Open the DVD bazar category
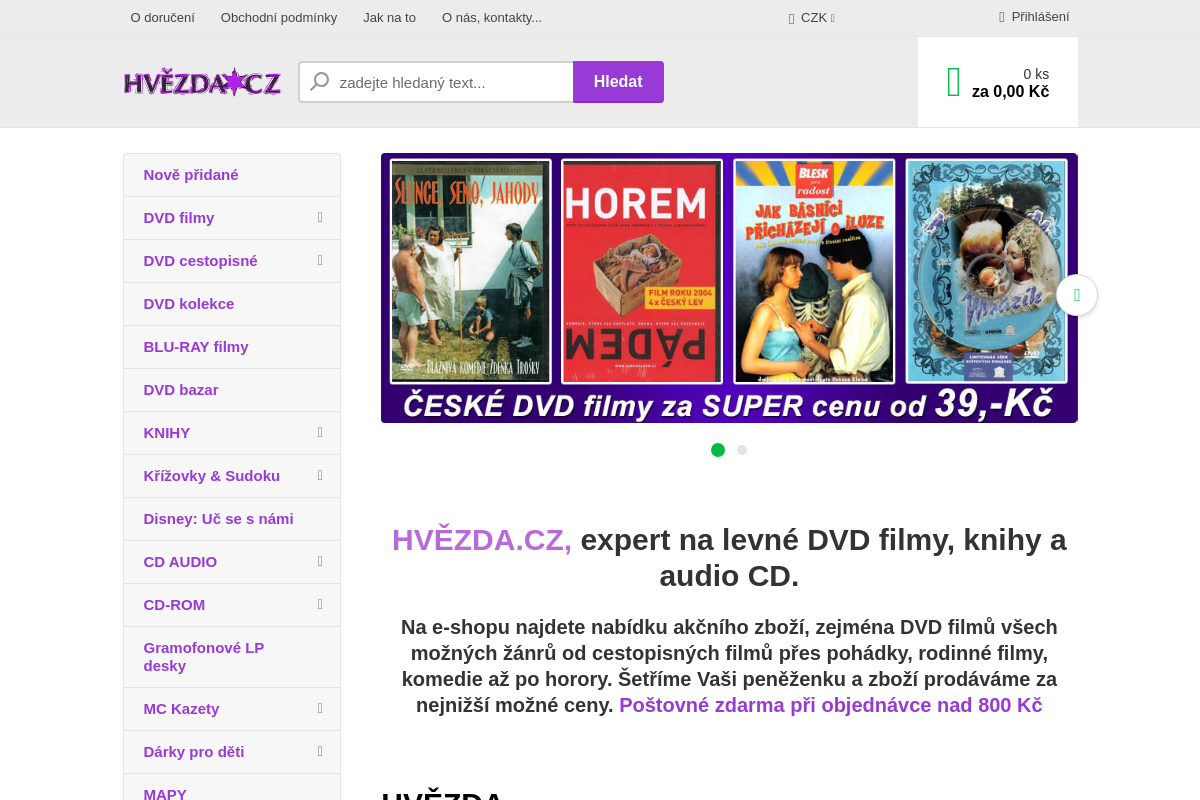 (x=232, y=390)
